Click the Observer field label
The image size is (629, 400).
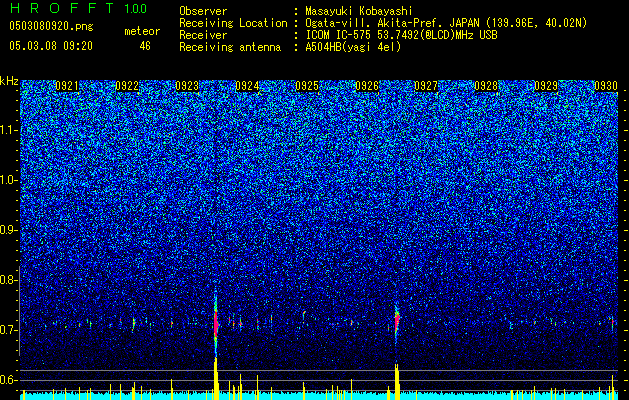[203, 11]
